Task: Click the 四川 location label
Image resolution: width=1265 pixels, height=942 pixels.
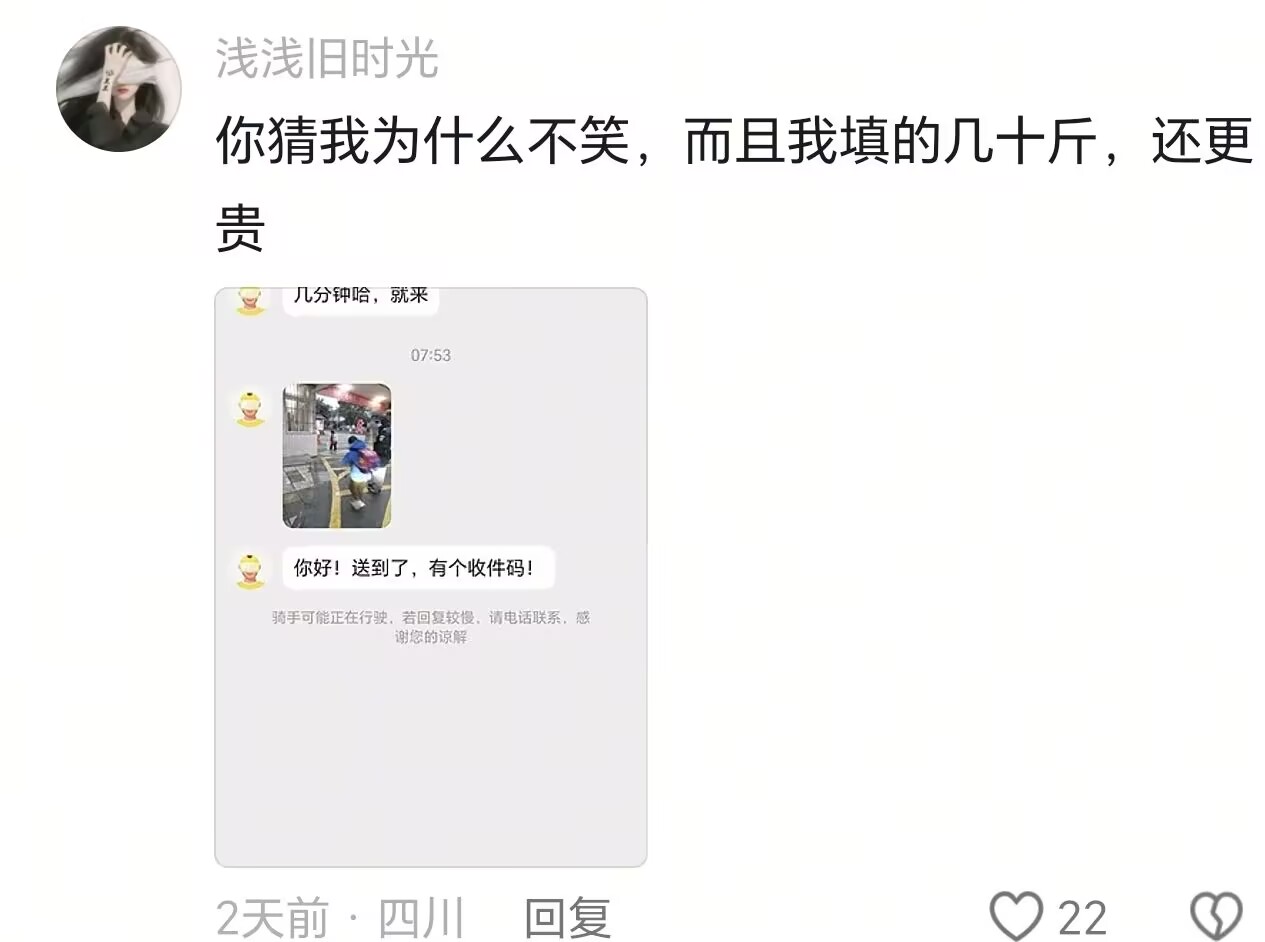Action: [421, 918]
